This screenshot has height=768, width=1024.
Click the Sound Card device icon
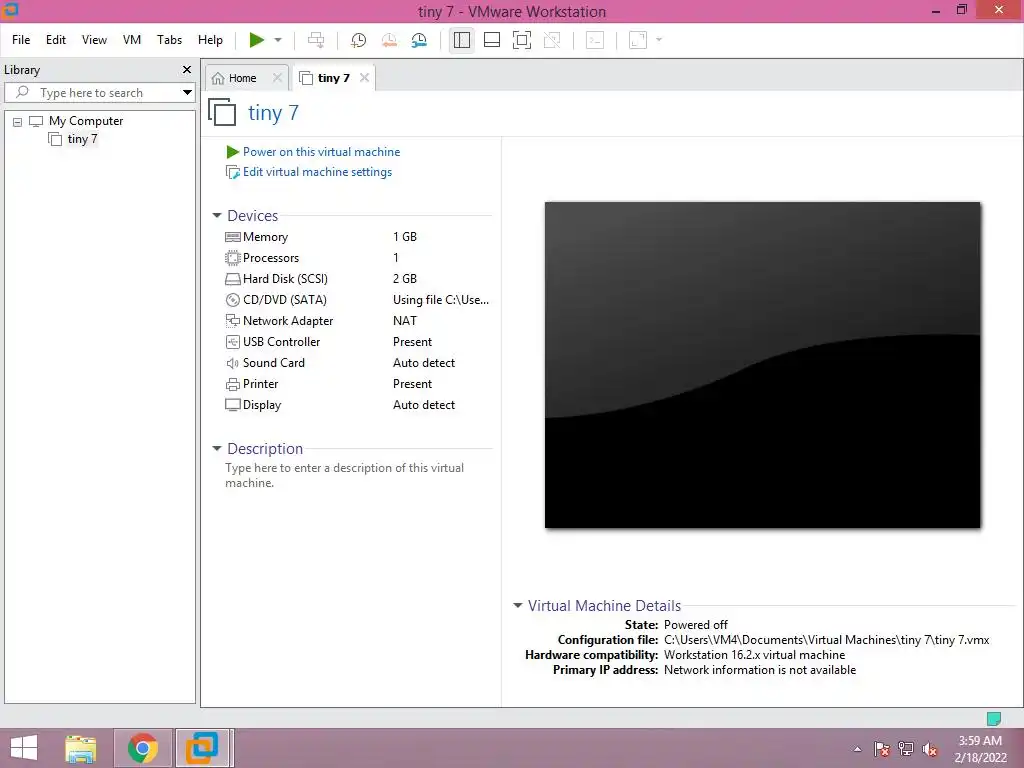232,363
